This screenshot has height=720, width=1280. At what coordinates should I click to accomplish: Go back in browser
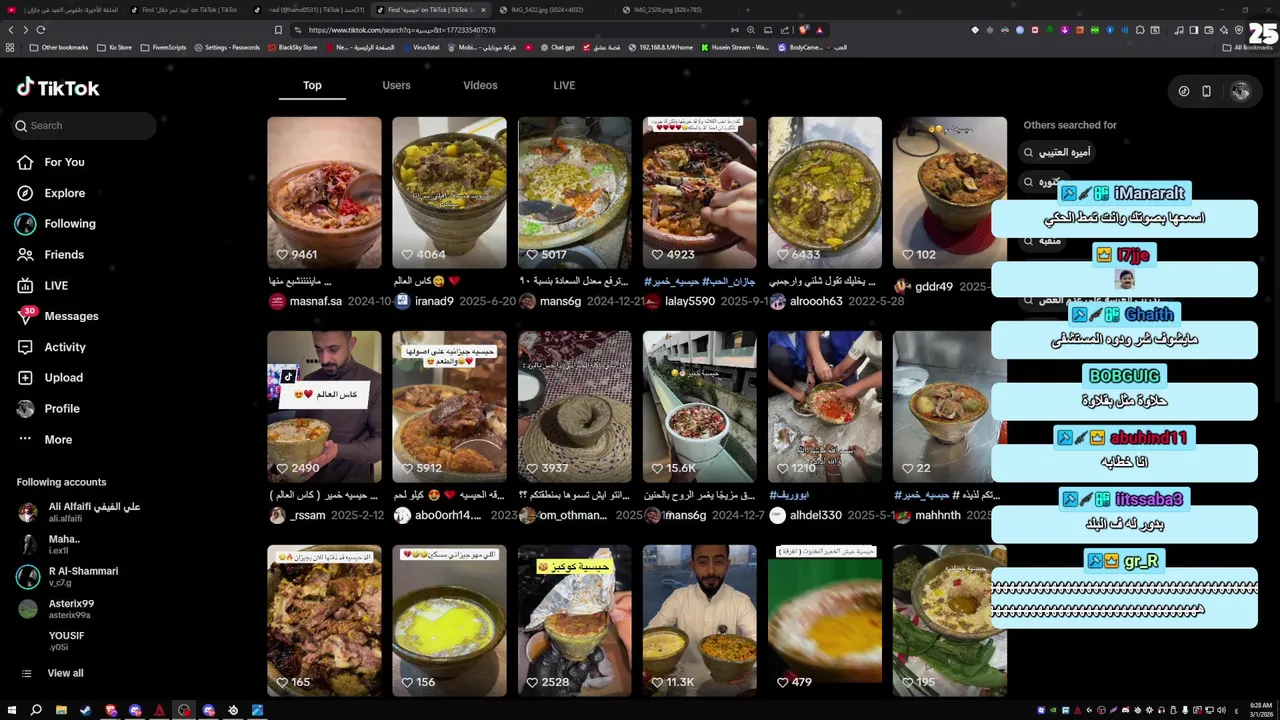coord(11,30)
